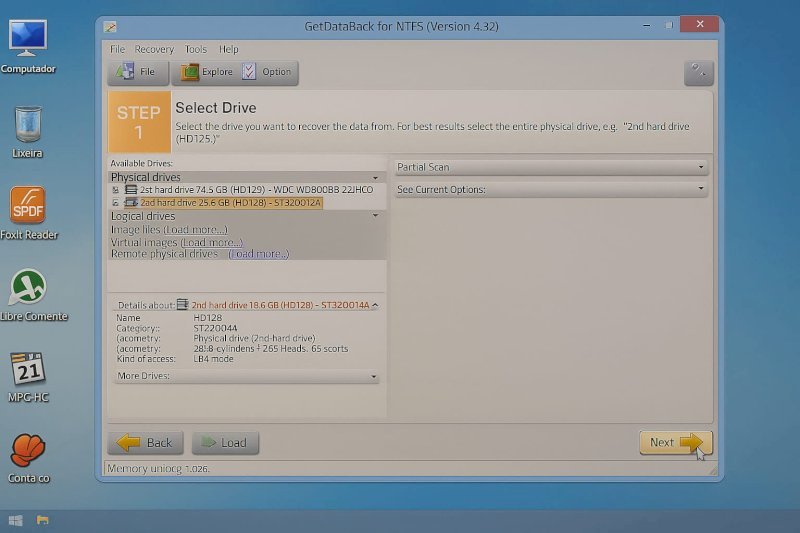Expand the See Current Options dropdown
The image size is (800, 533).
pos(550,189)
